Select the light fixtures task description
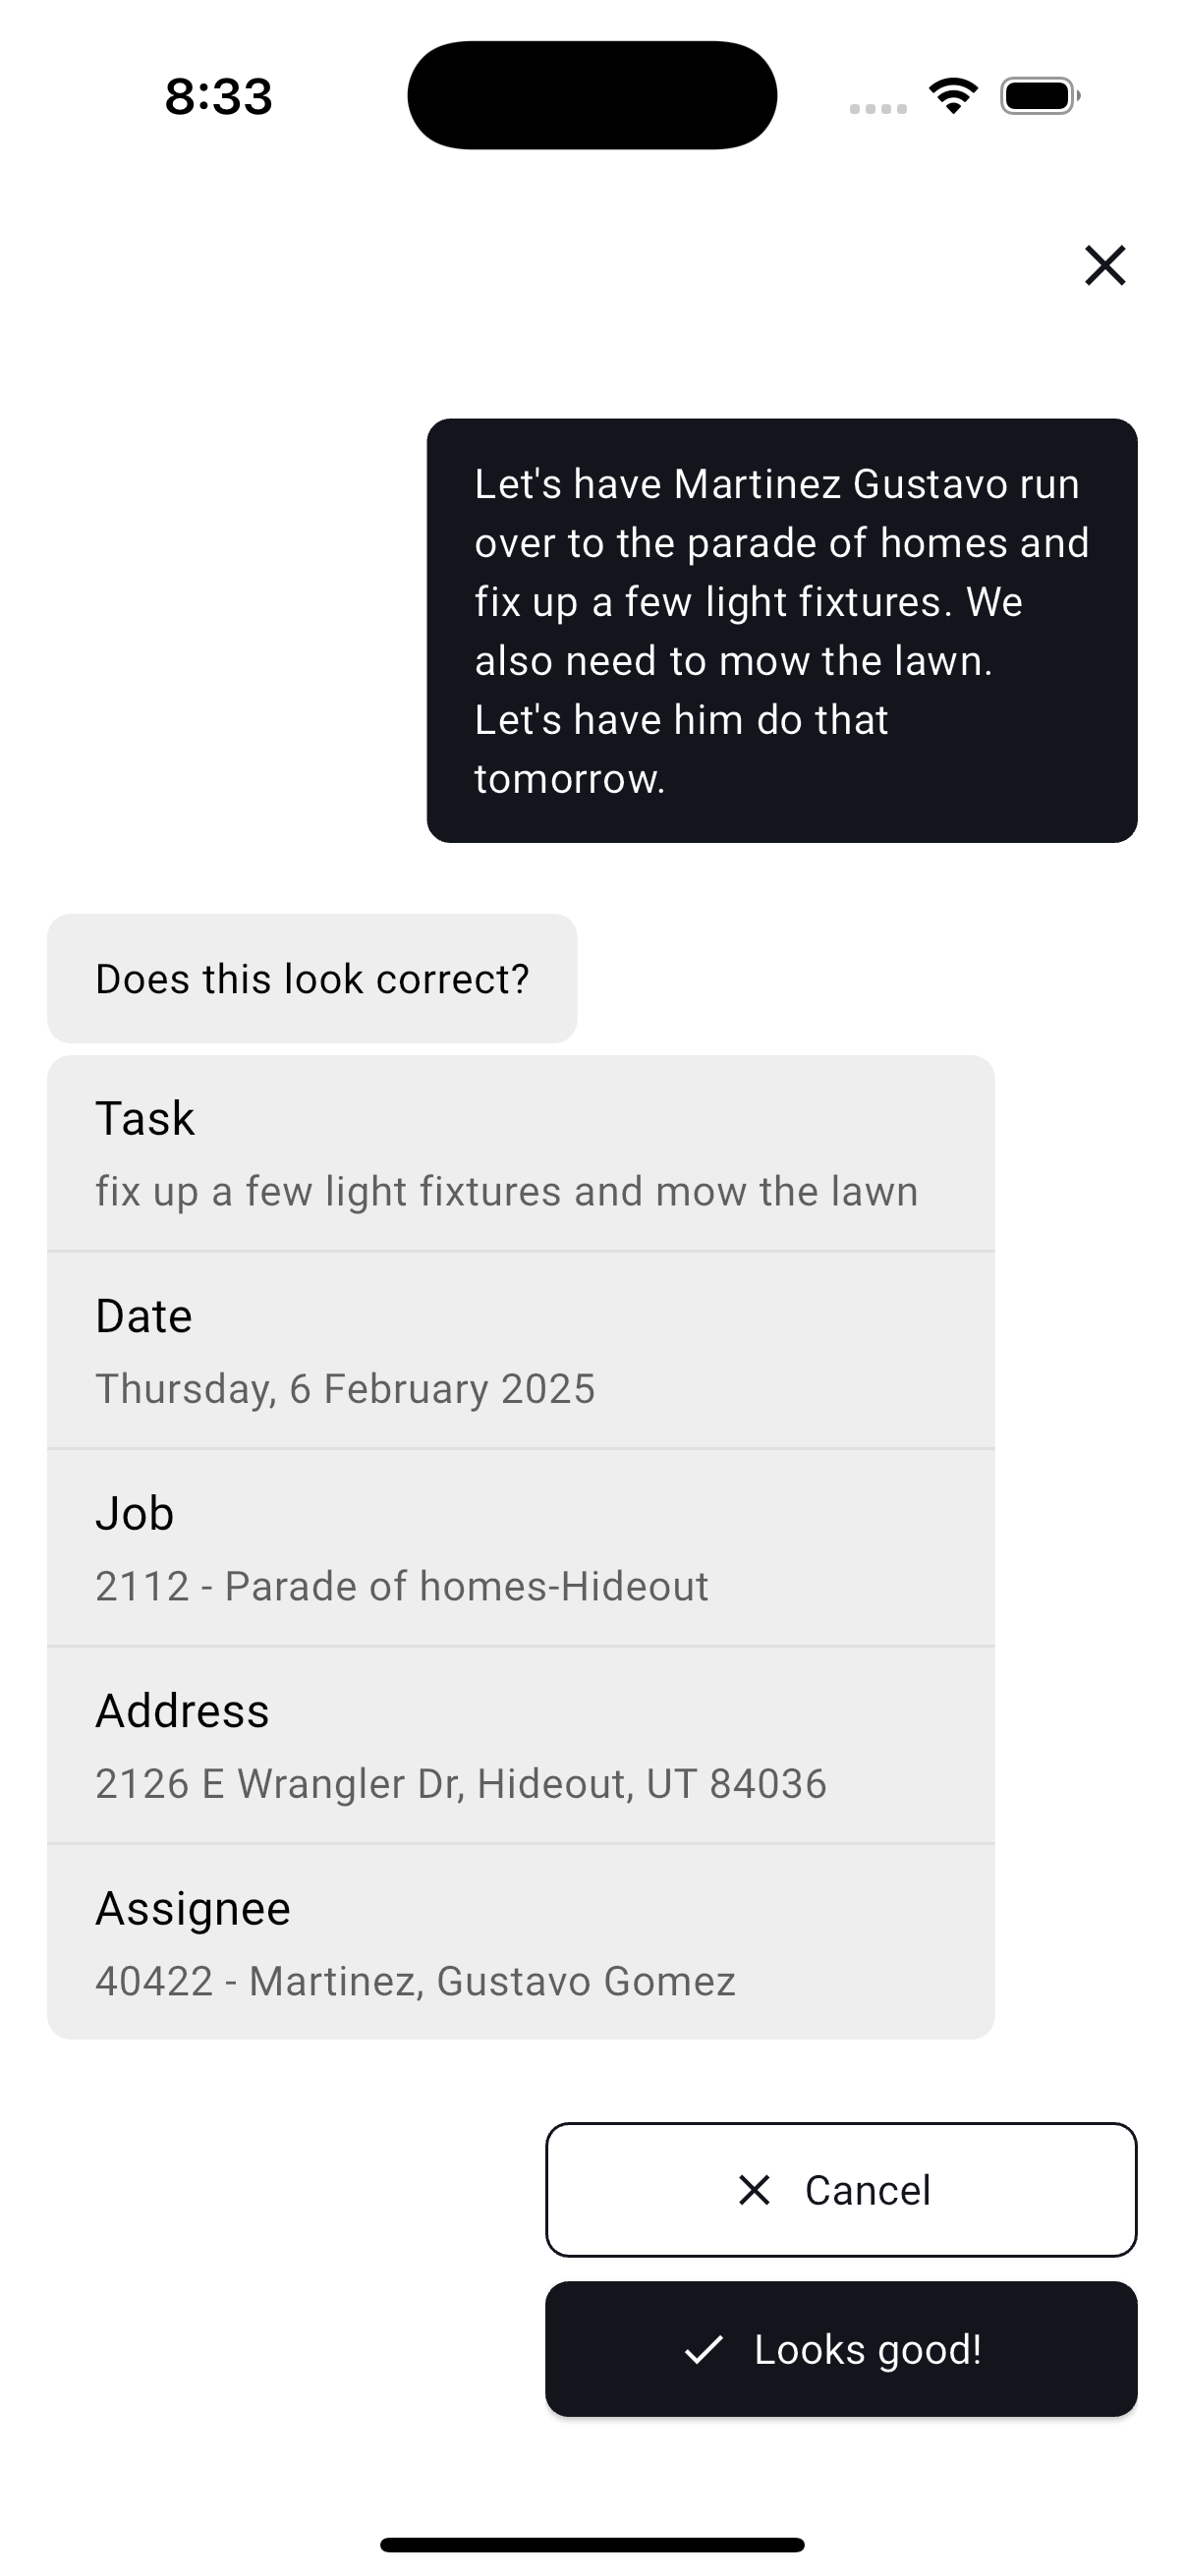The width and height of the screenshot is (1185, 2576). pos(506,1191)
